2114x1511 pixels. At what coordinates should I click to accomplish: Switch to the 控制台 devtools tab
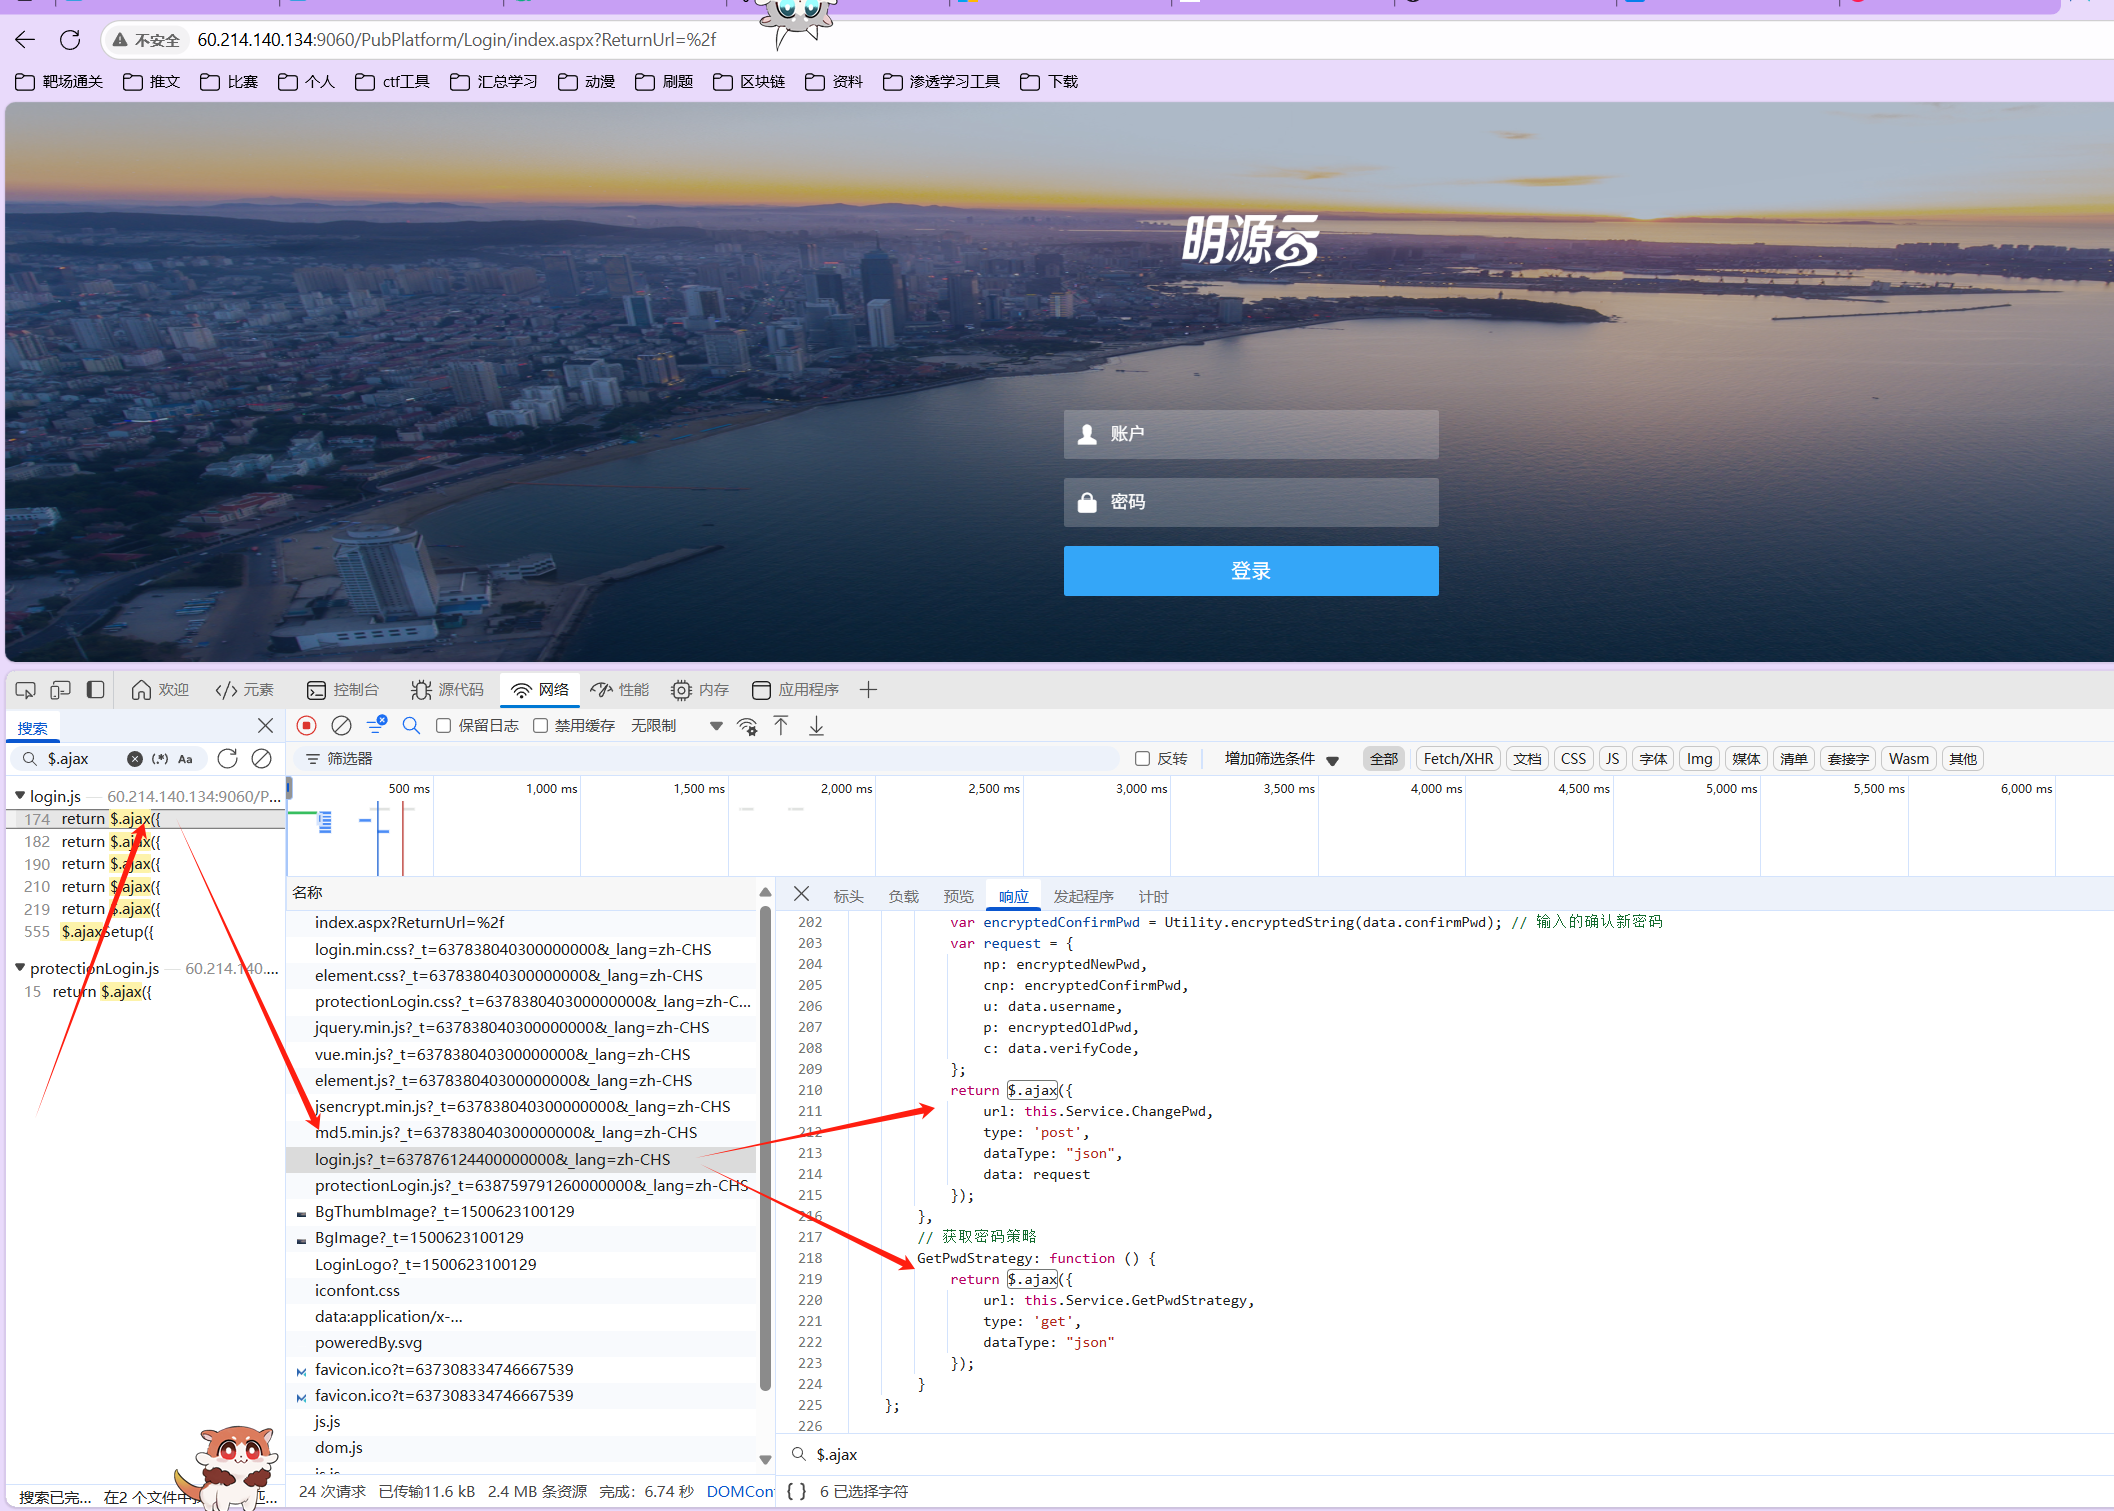tap(343, 690)
